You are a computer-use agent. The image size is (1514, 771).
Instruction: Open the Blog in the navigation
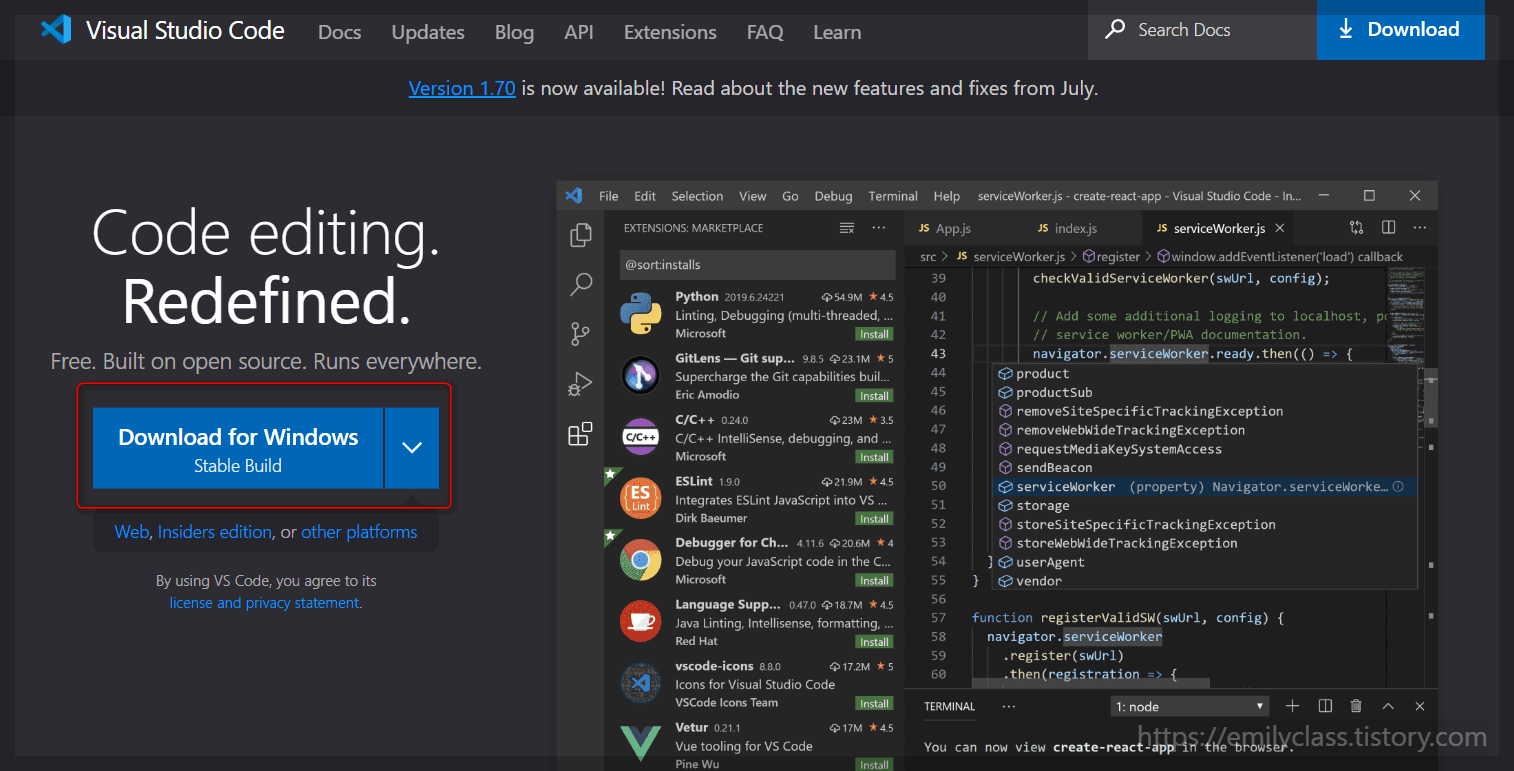click(514, 32)
